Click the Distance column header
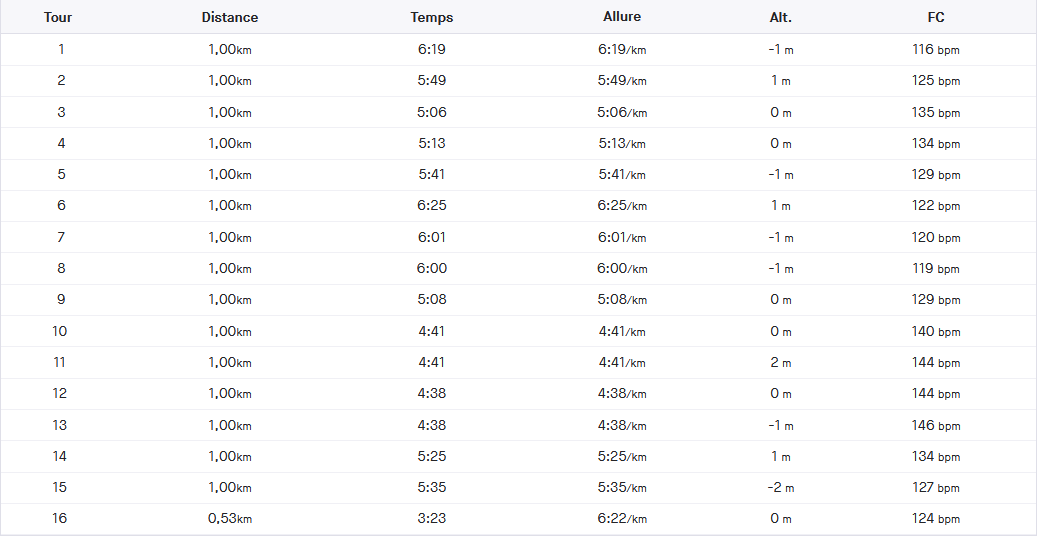Viewport: 1038px width, 536px height. click(229, 17)
